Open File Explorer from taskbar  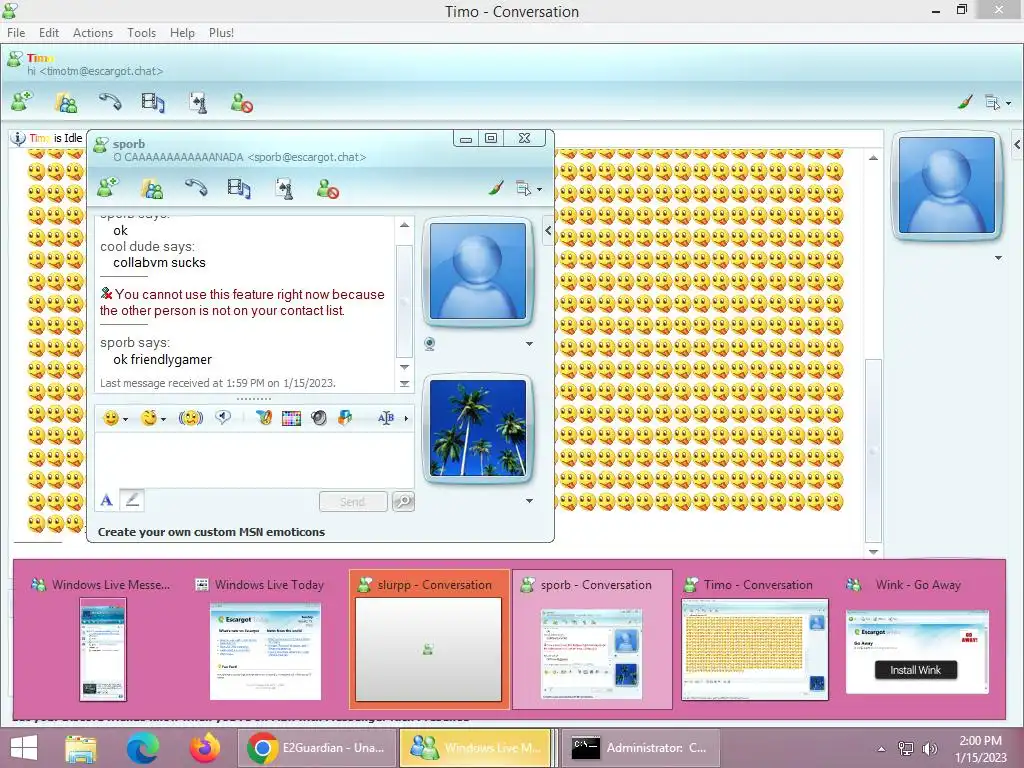tap(80, 748)
